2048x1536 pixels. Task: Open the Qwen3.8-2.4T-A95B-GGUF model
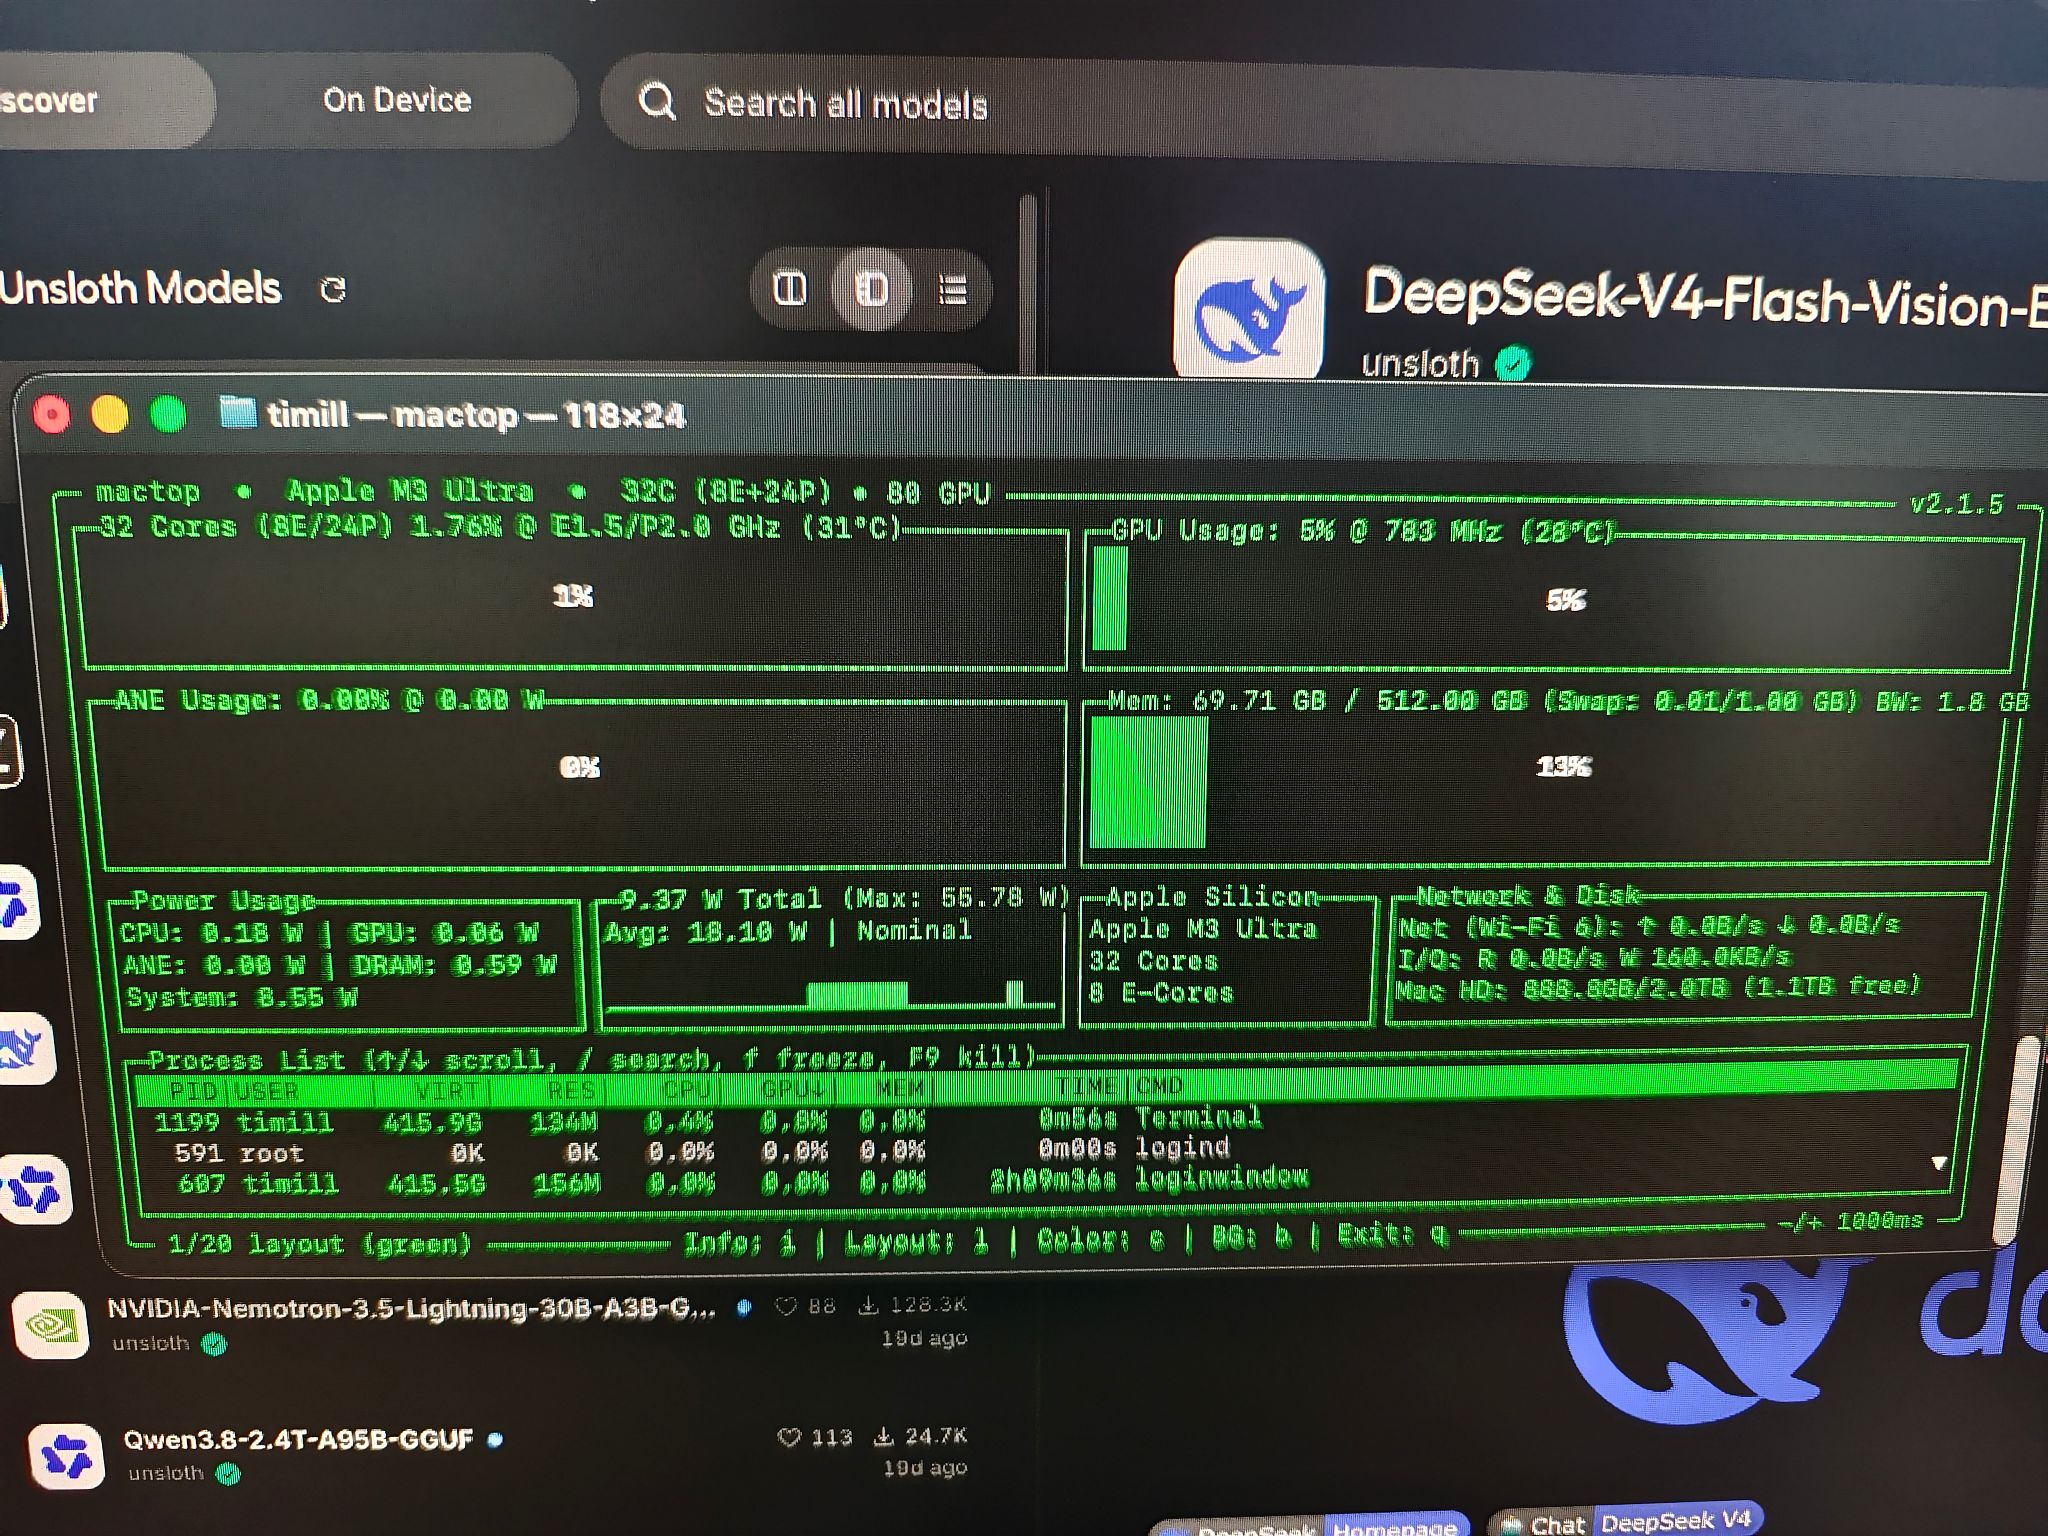tap(298, 1439)
